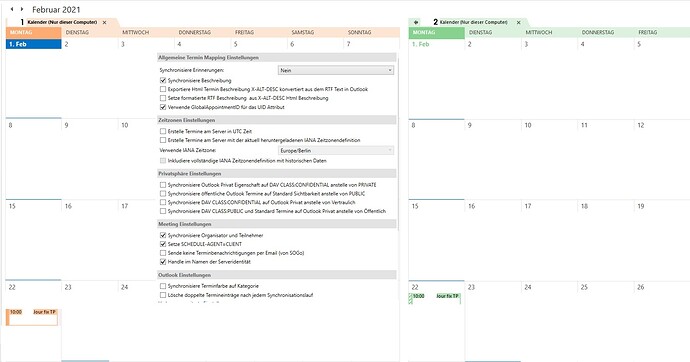This screenshot has height=362, width=690.
Task: Click Meeting Einstellungen section header
Action: pyautogui.click(x=277, y=224)
